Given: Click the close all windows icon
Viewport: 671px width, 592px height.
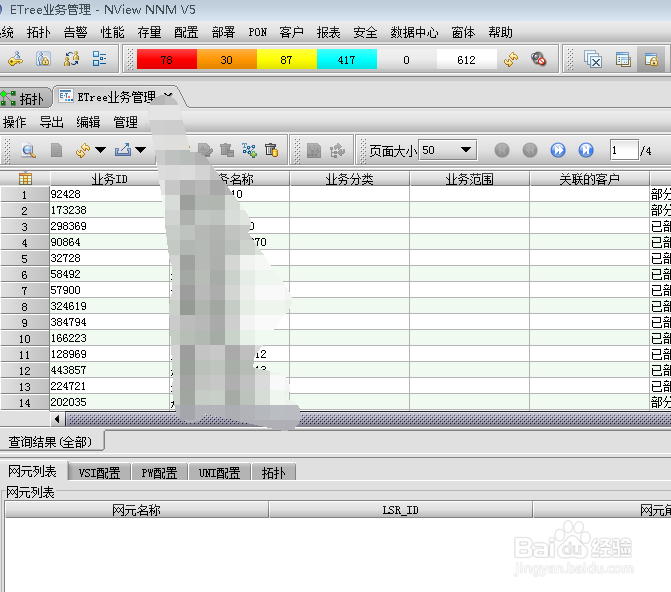Looking at the screenshot, I should (593, 59).
